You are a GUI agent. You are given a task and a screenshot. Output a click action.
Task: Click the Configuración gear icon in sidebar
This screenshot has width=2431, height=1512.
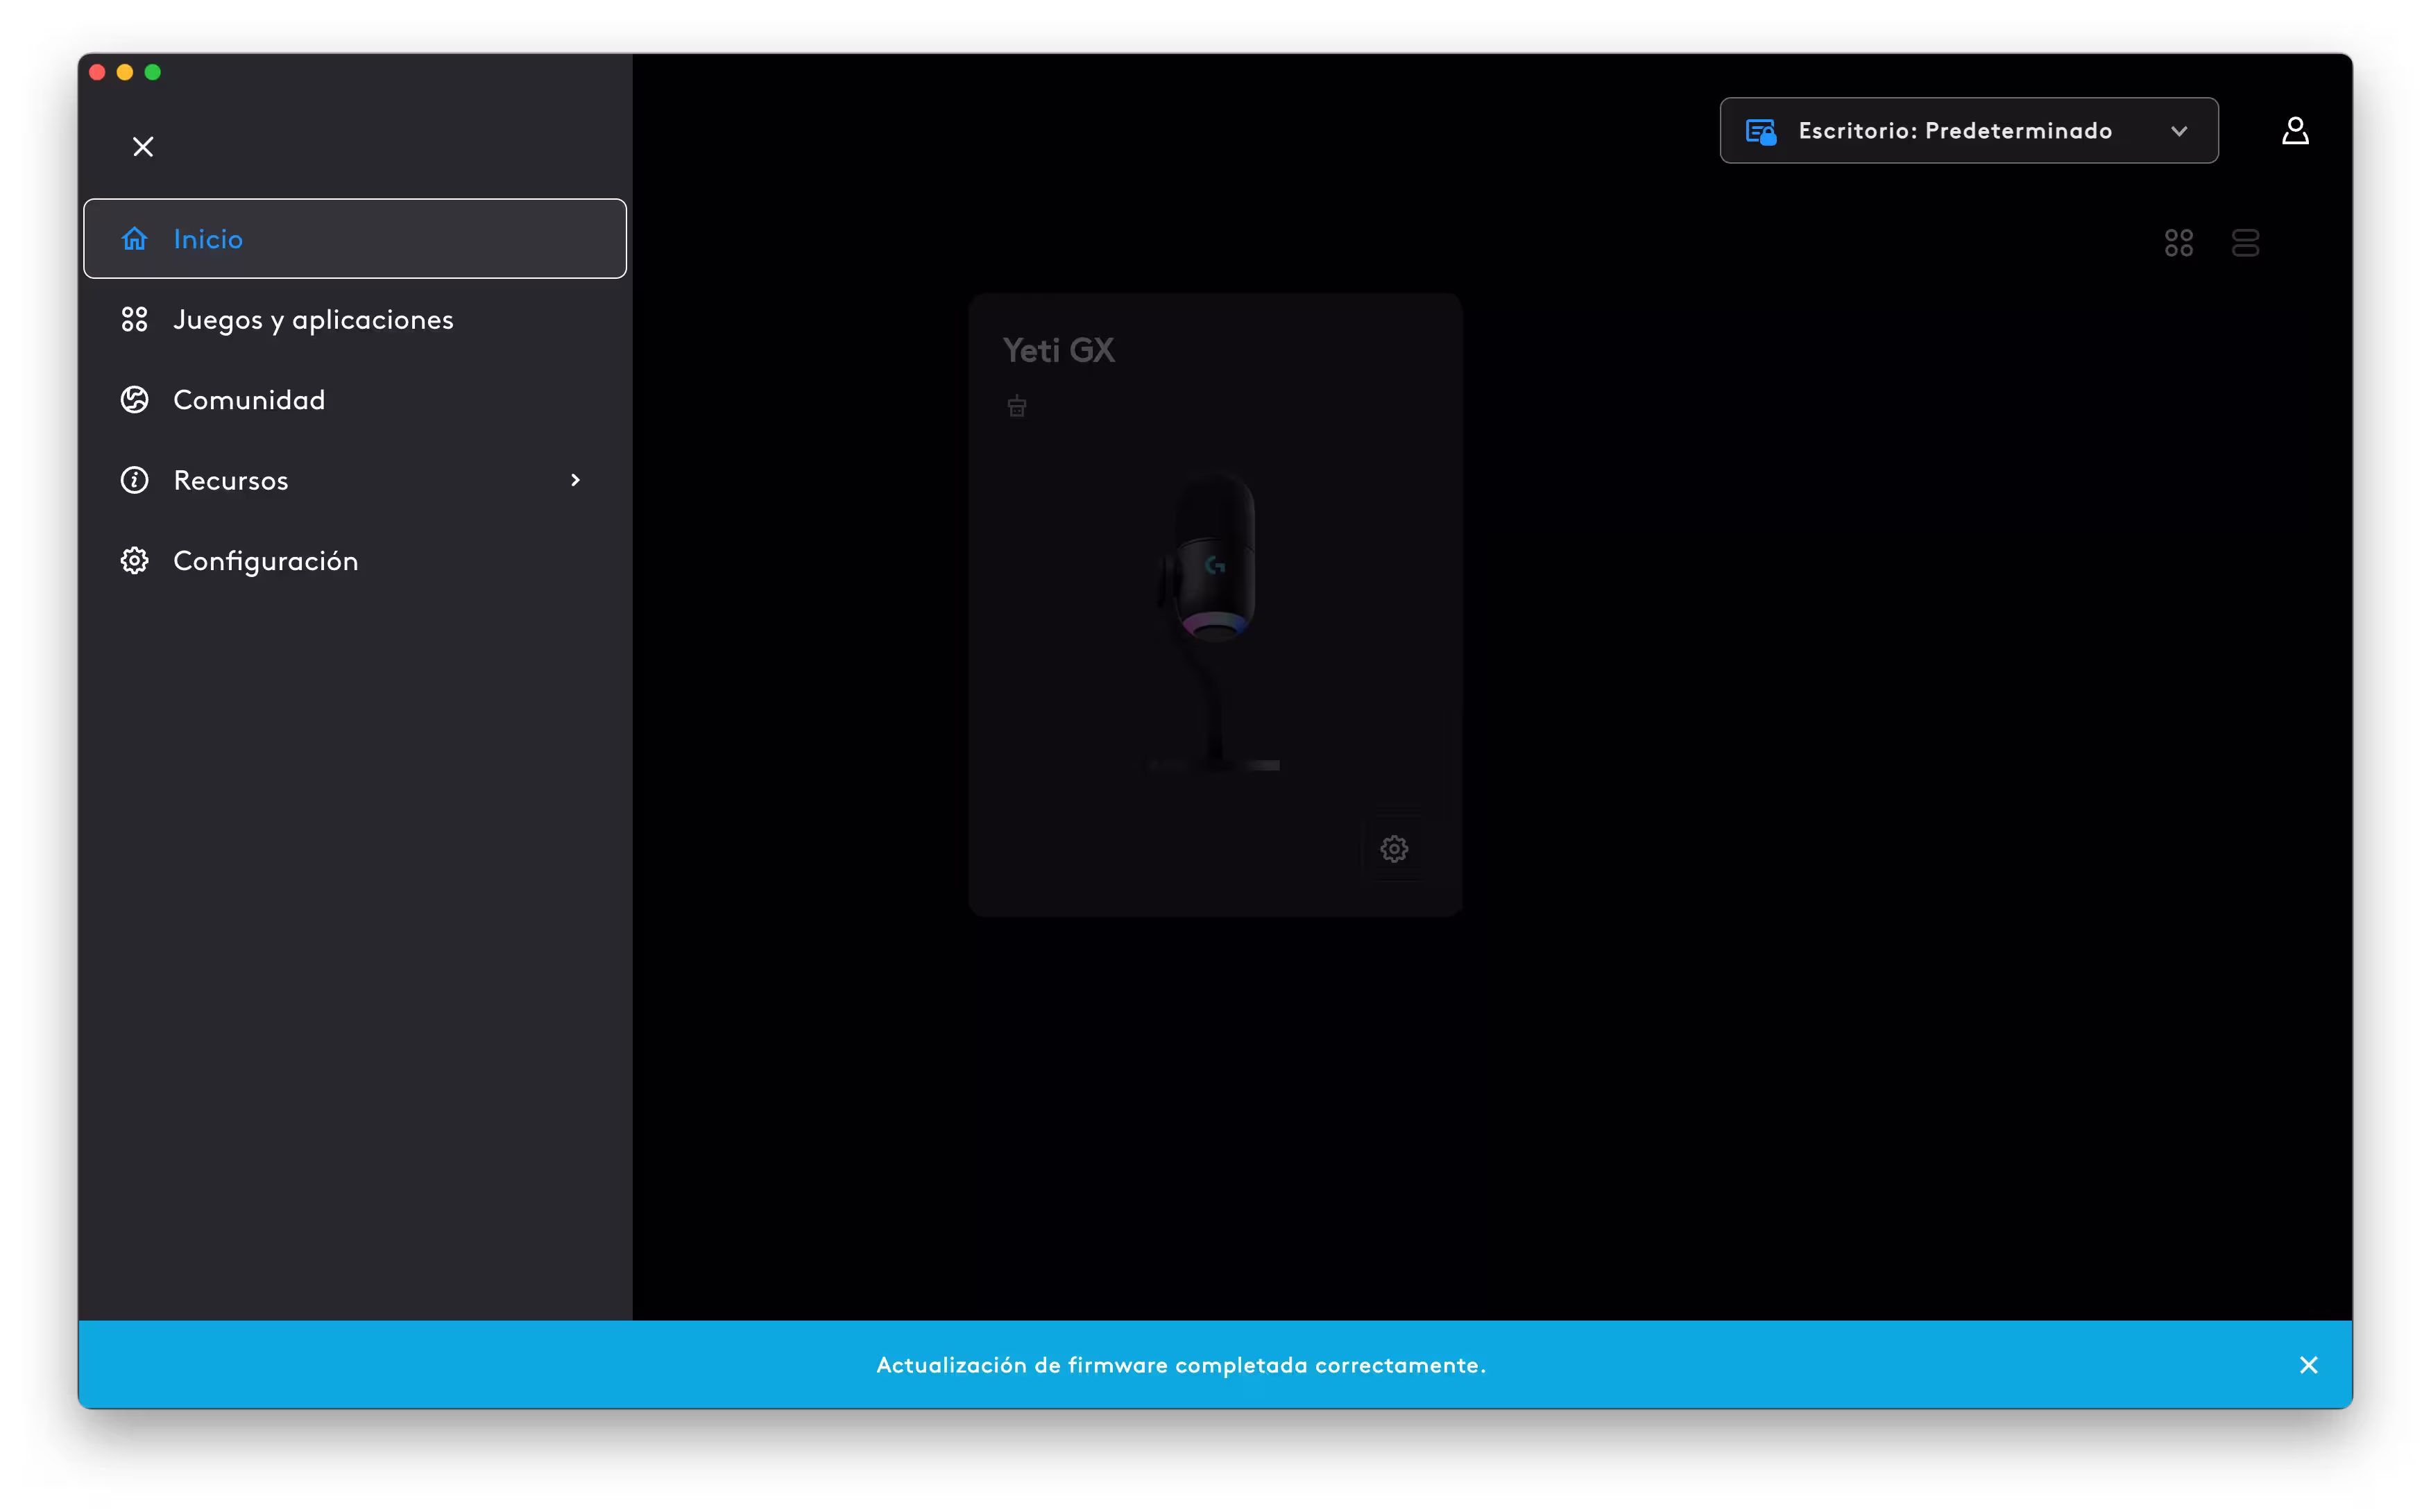click(135, 561)
